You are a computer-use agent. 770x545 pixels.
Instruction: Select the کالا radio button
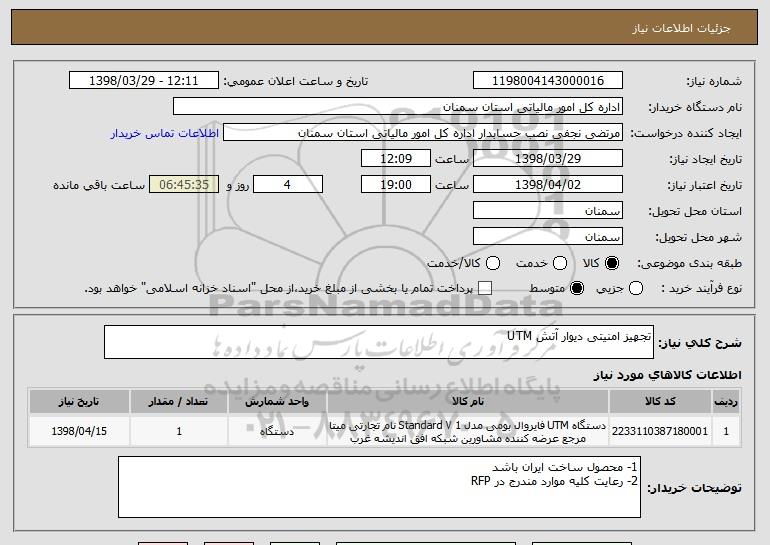pos(611,263)
